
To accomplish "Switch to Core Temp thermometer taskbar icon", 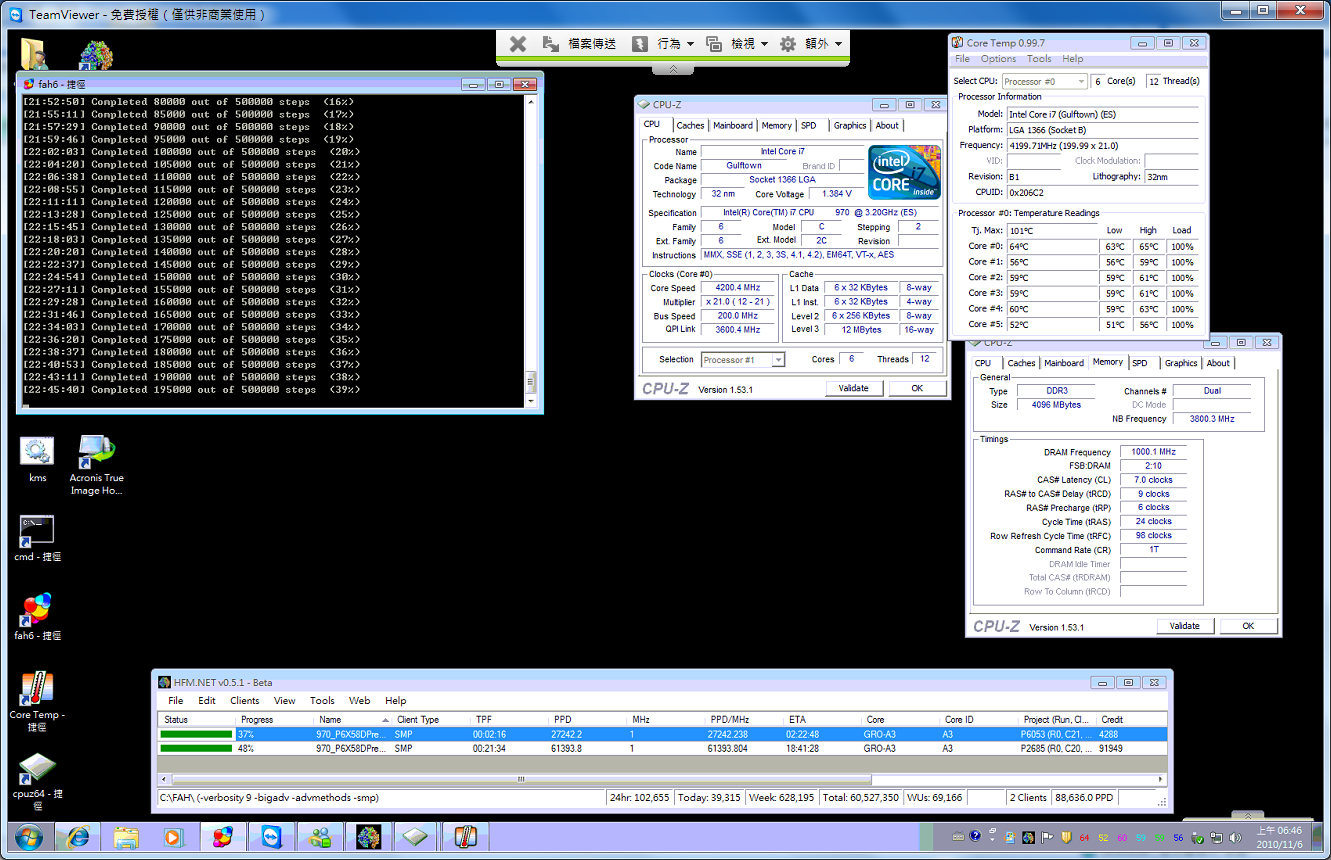I will pyautogui.click(x=465, y=837).
